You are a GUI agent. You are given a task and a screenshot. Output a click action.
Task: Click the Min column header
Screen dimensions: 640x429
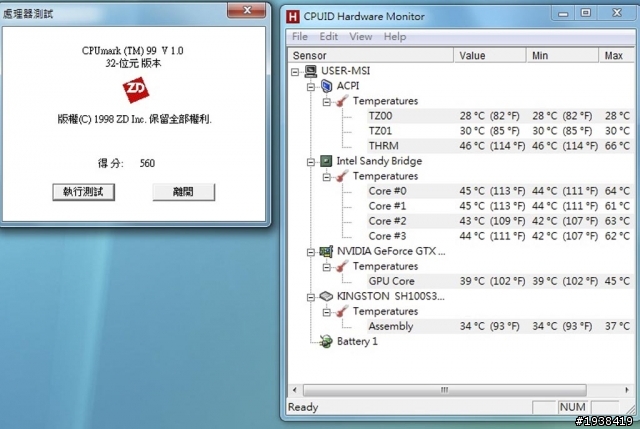563,56
